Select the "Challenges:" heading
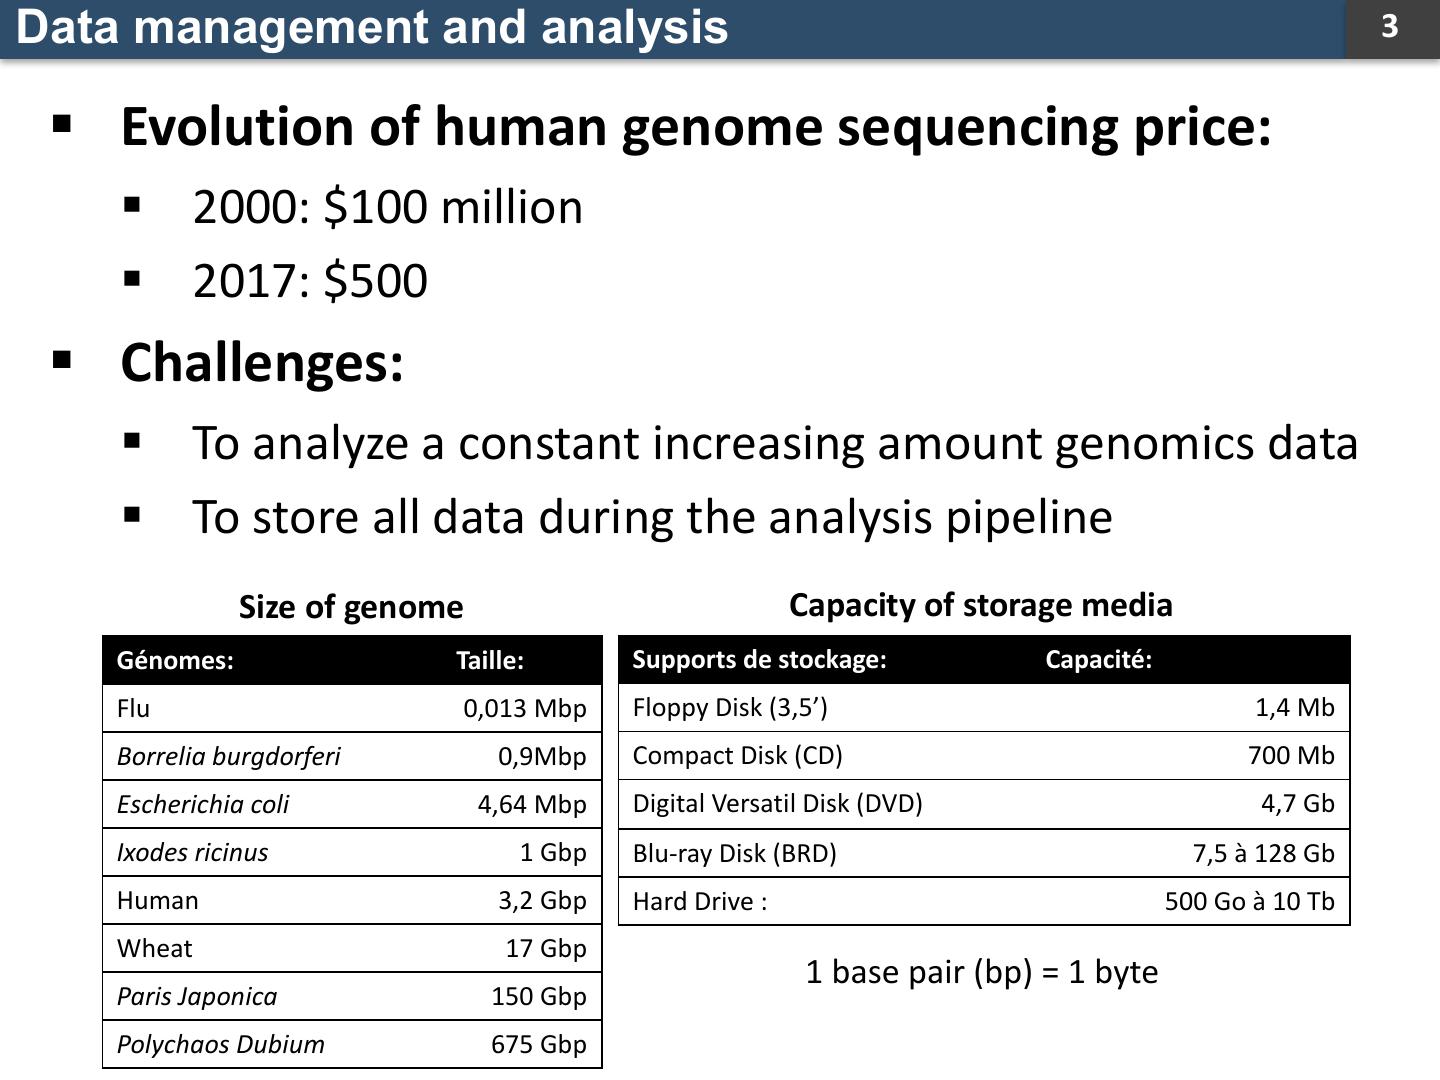Viewport: 1440px width, 1080px height. [262, 362]
